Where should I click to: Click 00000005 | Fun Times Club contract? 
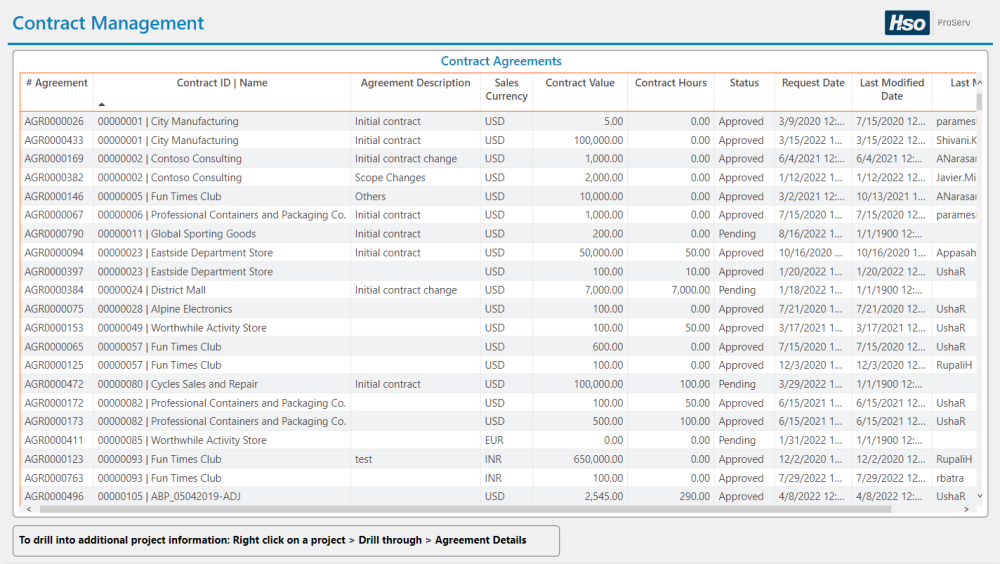click(x=159, y=197)
